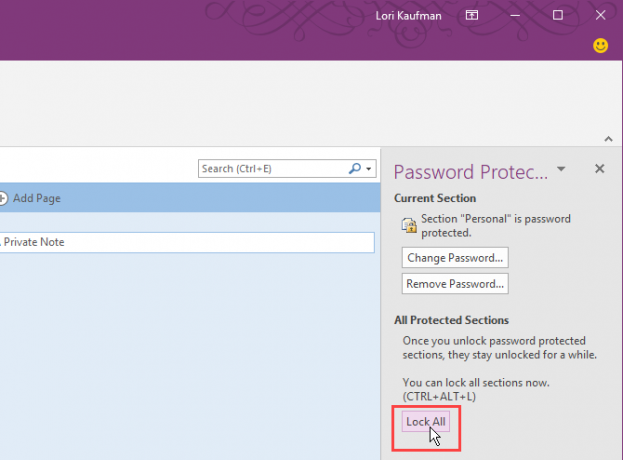Expand the search scope dropdown arrow
Screen dimensions: 623x460
369,169
